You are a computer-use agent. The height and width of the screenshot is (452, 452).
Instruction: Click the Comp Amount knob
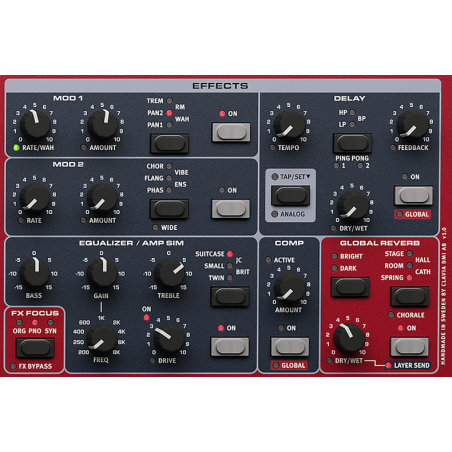point(289,288)
